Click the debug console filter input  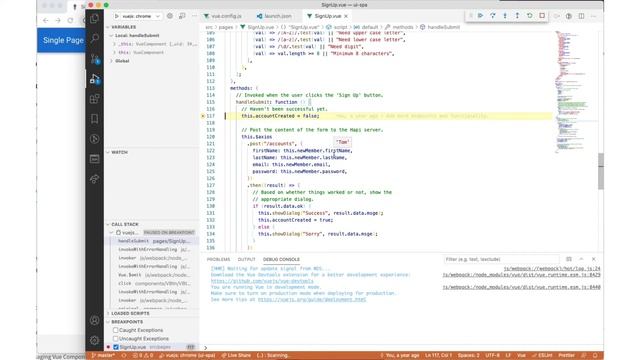click(x=501, y=259)
